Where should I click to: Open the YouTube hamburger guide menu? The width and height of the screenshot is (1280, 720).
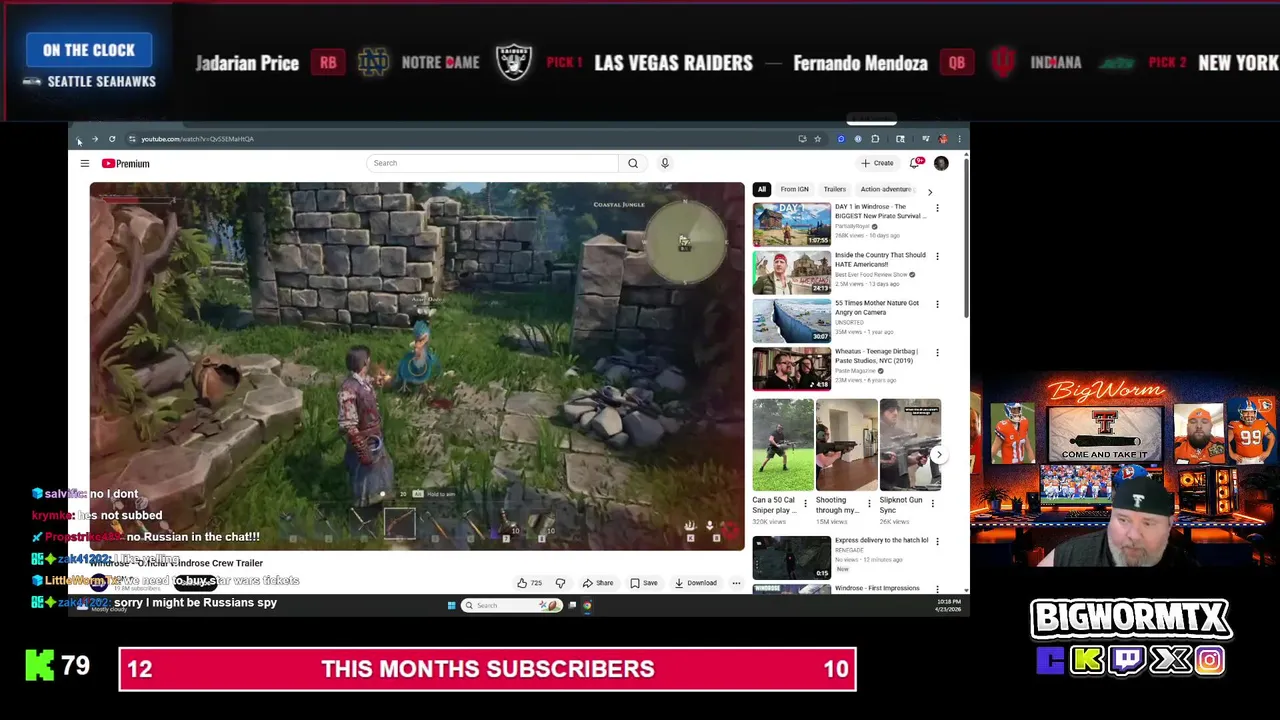pos(85,163)
